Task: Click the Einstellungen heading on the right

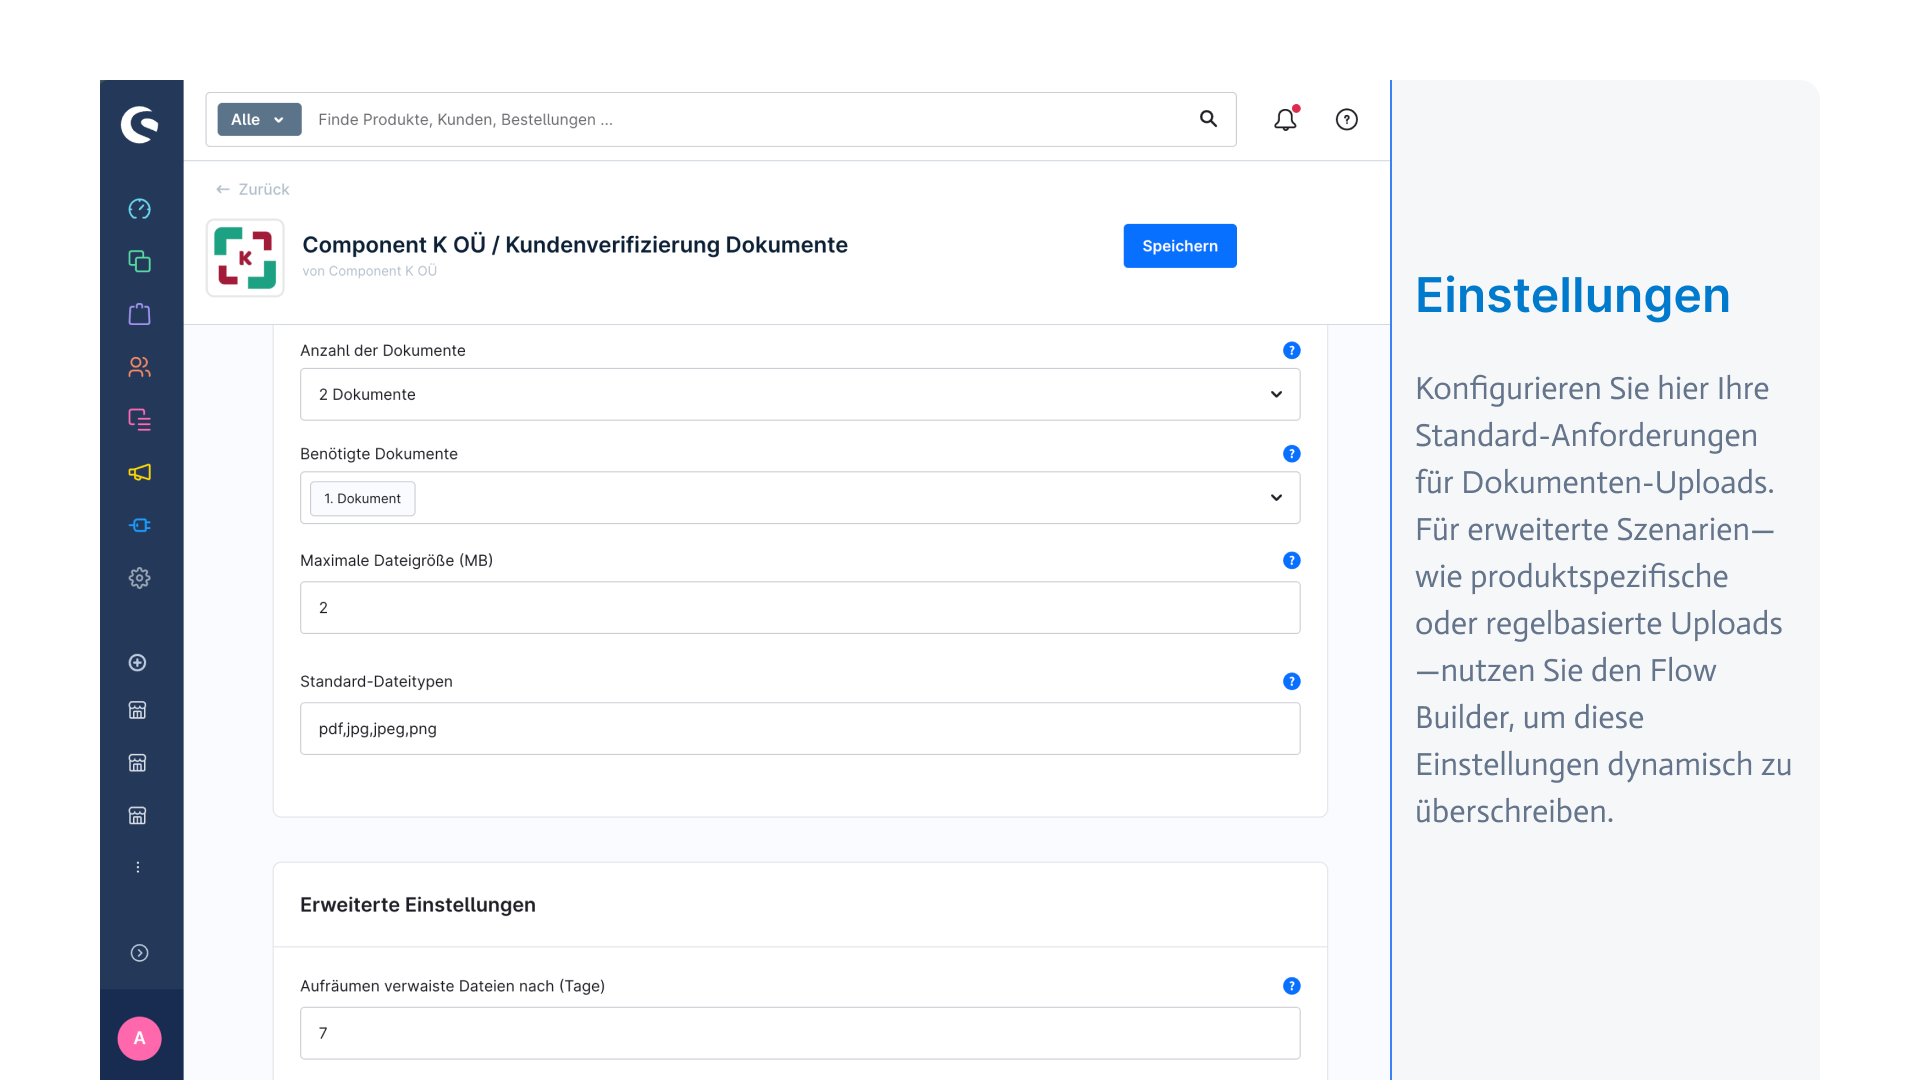Action: (1572, 296)
